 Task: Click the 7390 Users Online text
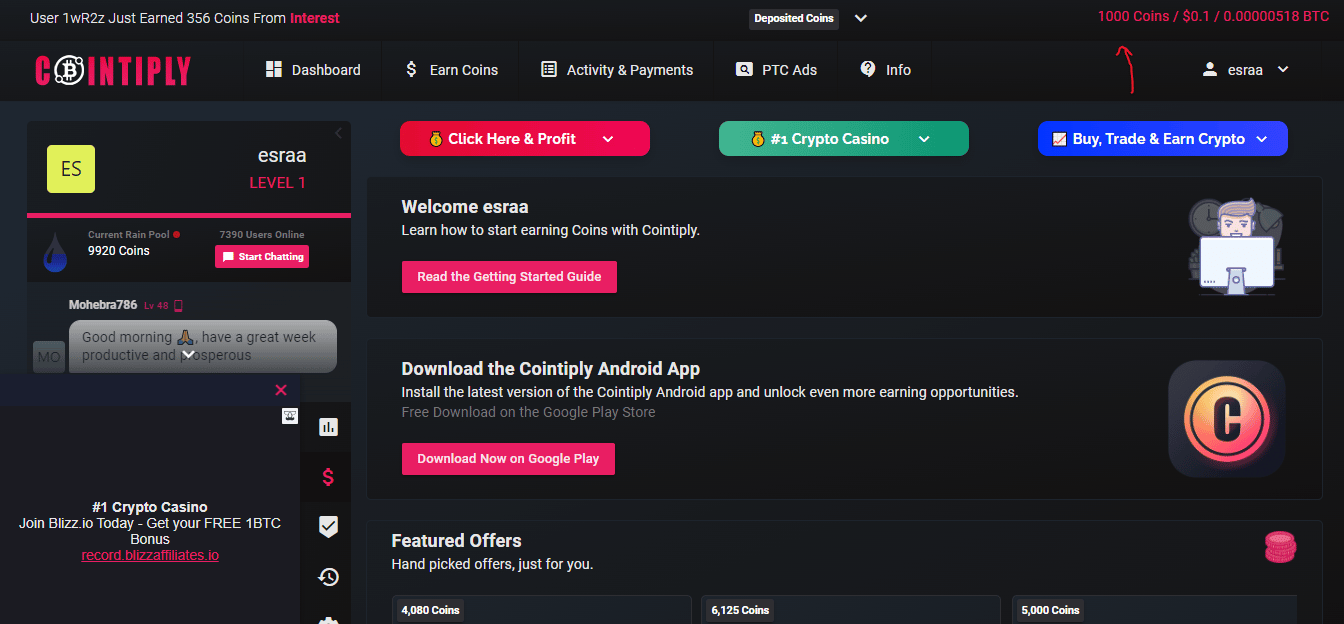pos(261,235)
